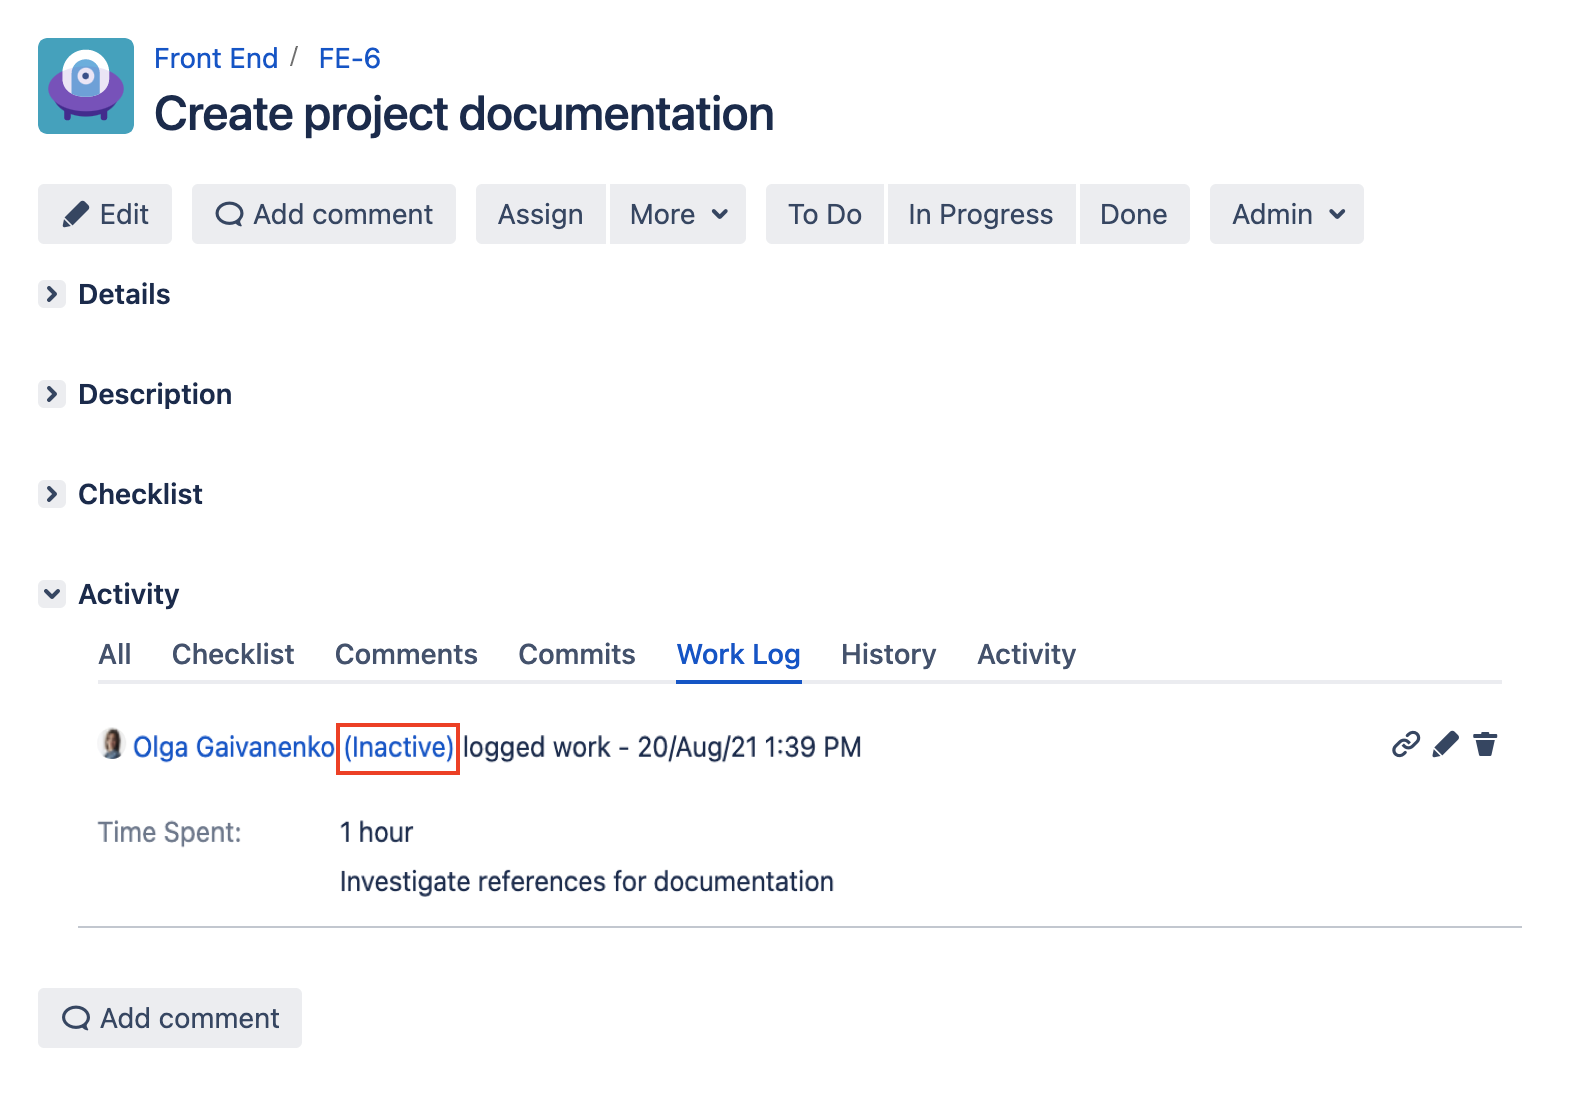Image resolution: width=1576 pixels, height=1114 pixels.
Task: Click Olga Gaivanenko's avatar image
Action: coord(112,745)
